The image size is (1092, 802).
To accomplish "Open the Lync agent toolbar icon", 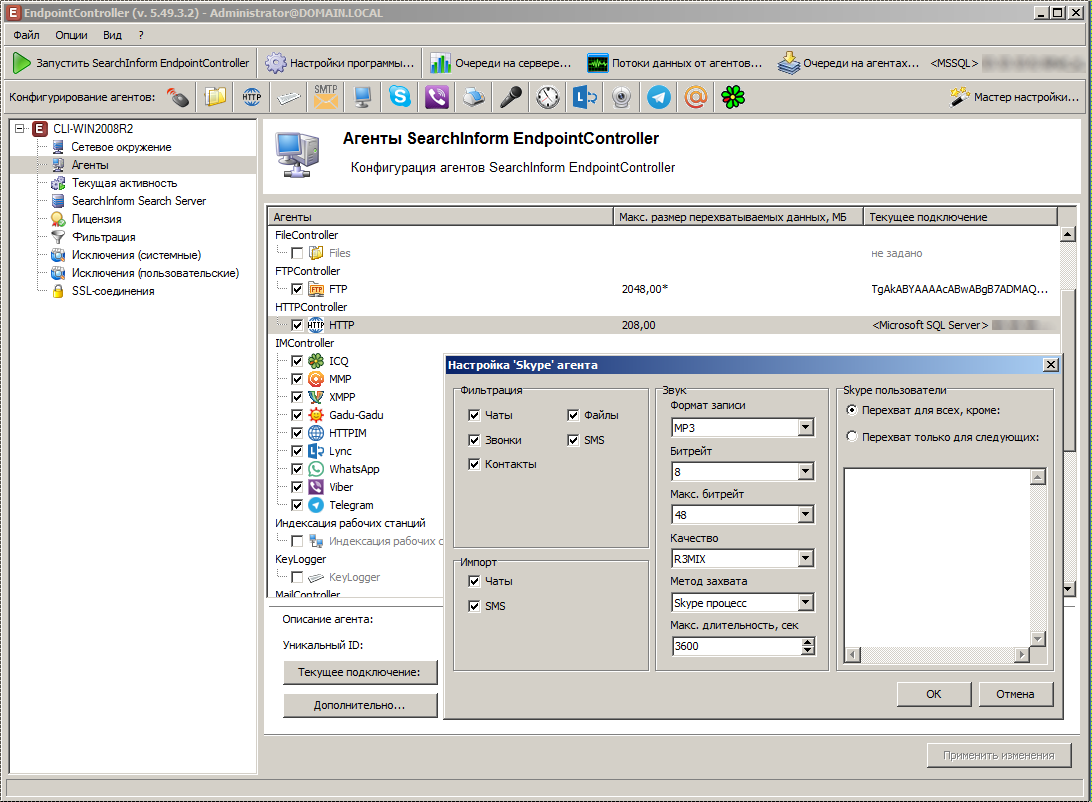I will 585,97.
